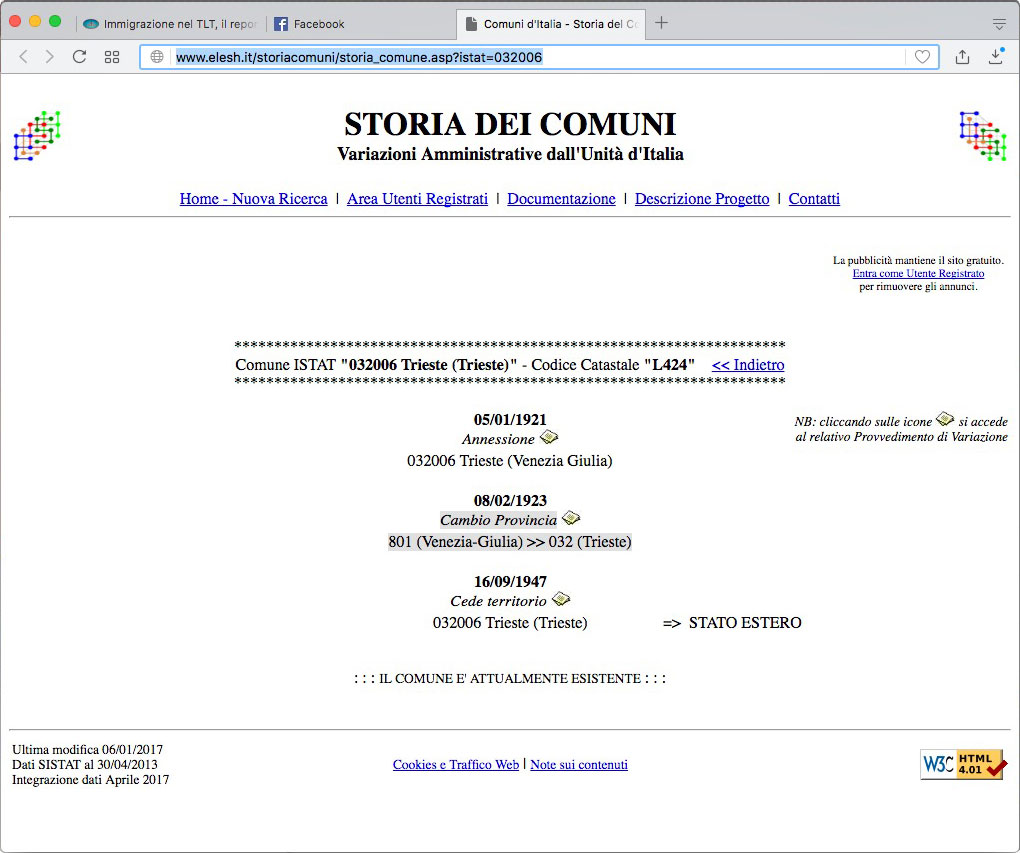Open the tab grid overview icon

point(112,57)
